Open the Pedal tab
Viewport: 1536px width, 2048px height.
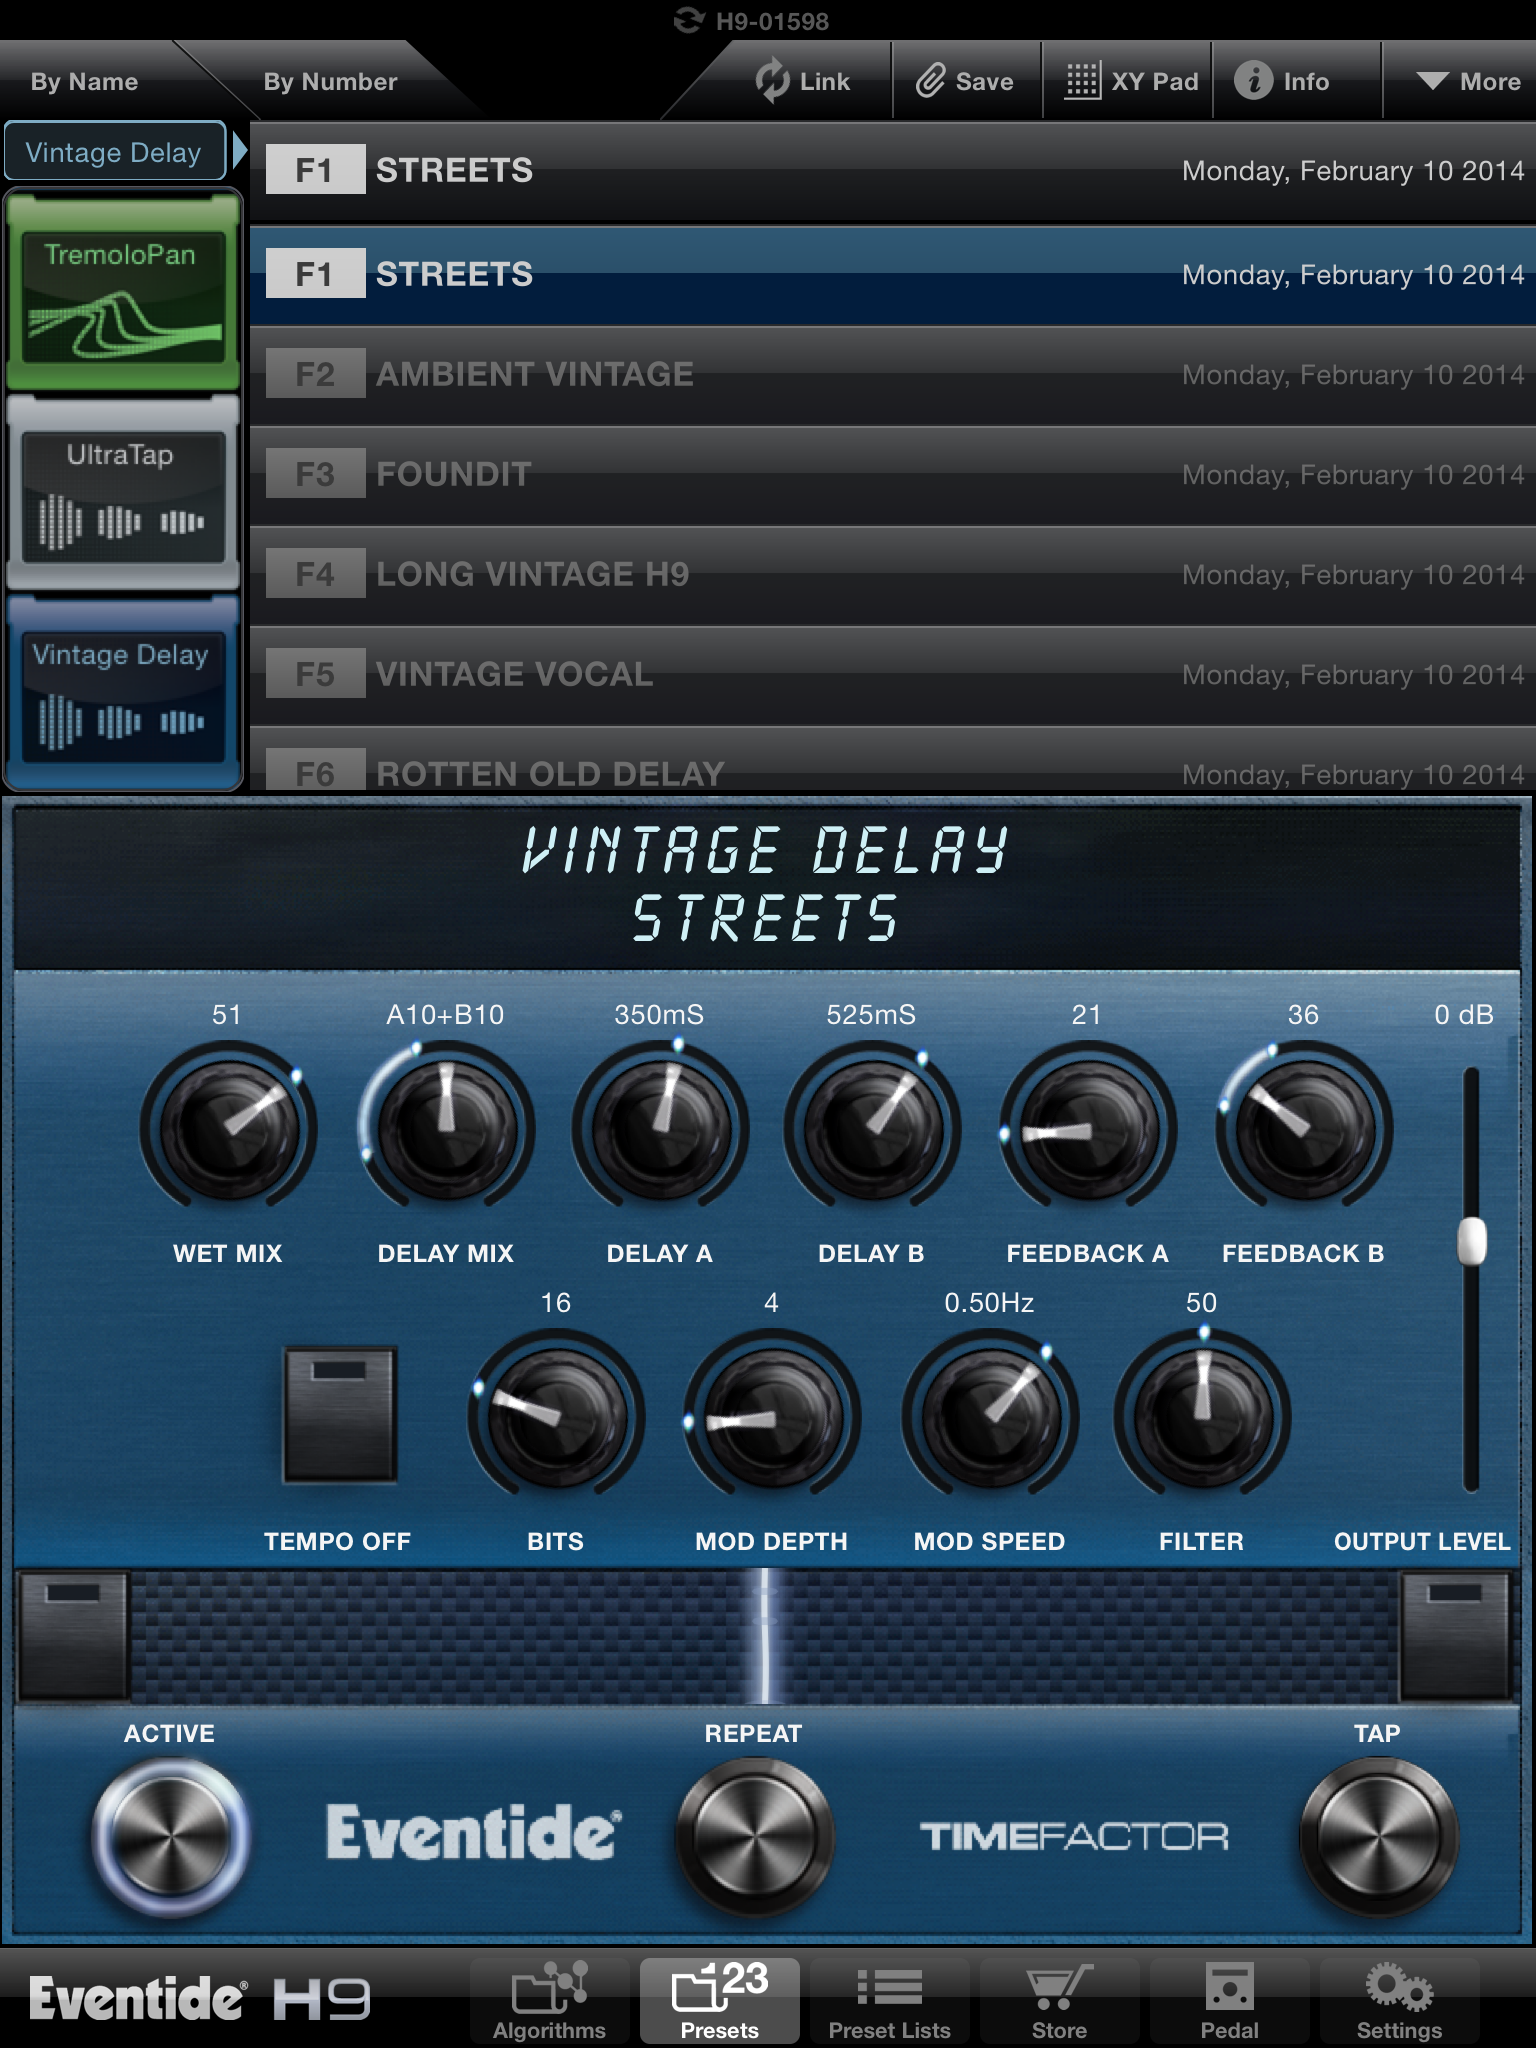coord(1229,2000)
